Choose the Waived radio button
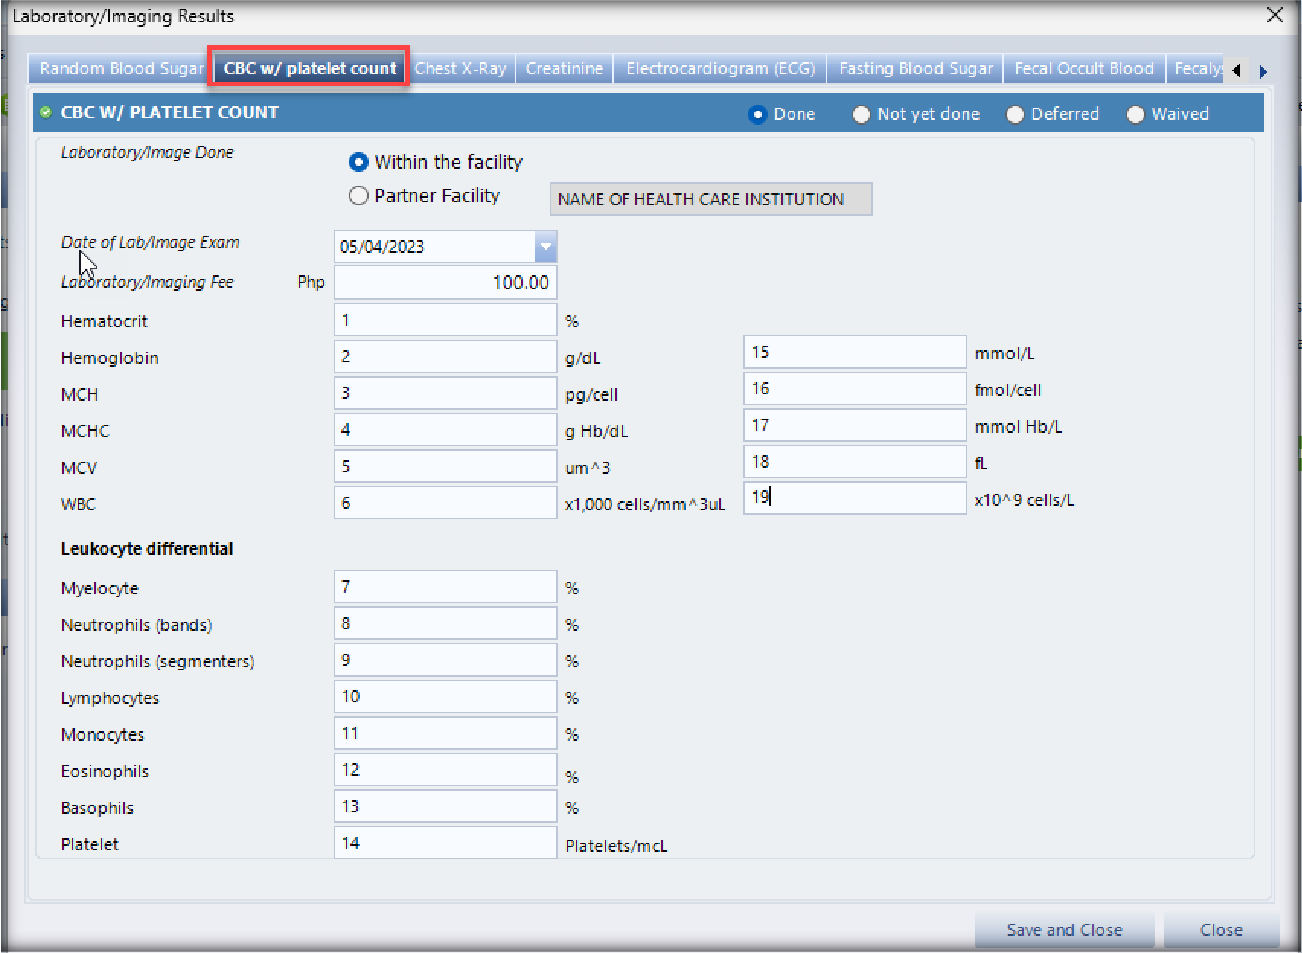Viewport: 1302px width, 953px height. [x=1135, y=114]
